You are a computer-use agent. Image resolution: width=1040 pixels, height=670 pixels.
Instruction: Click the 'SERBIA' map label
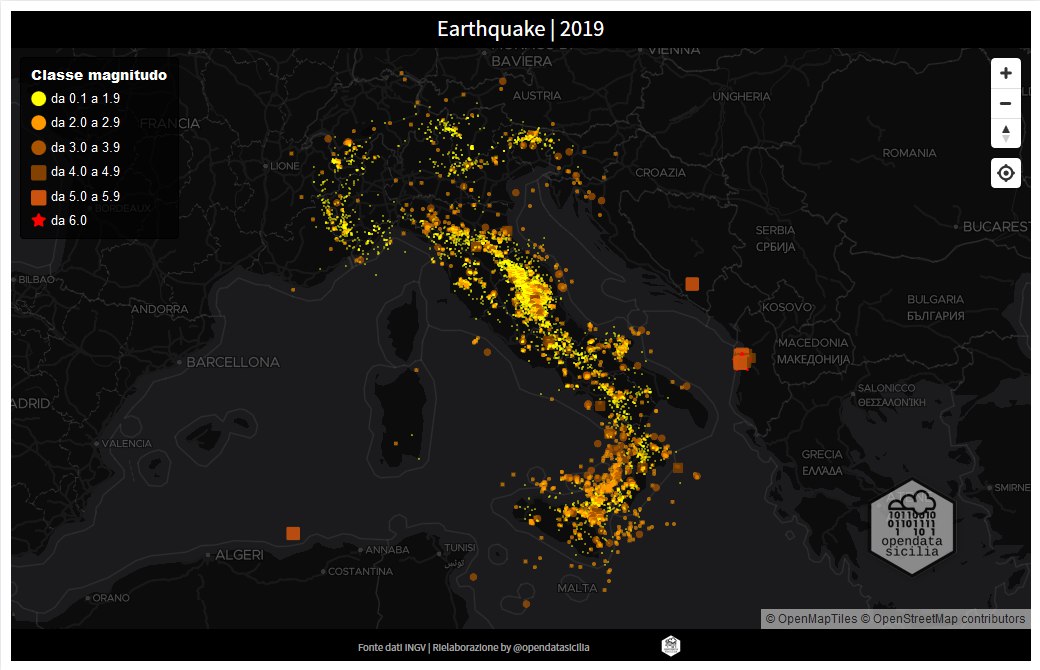tap(775, 230)
